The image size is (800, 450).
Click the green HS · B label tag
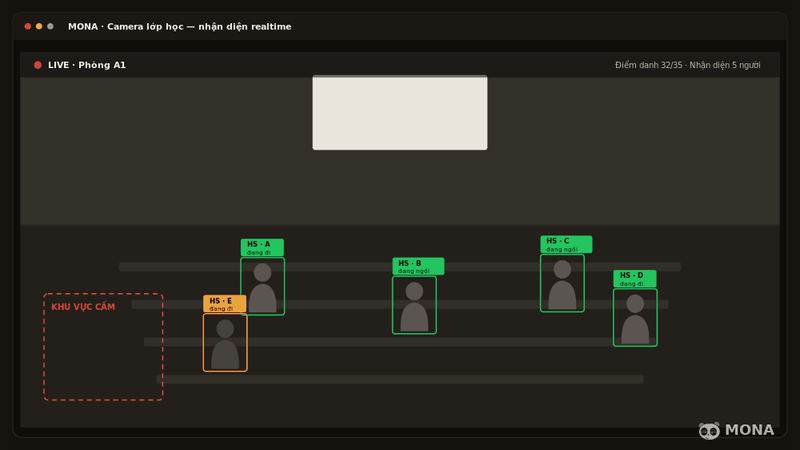click(x=418, y=266)
